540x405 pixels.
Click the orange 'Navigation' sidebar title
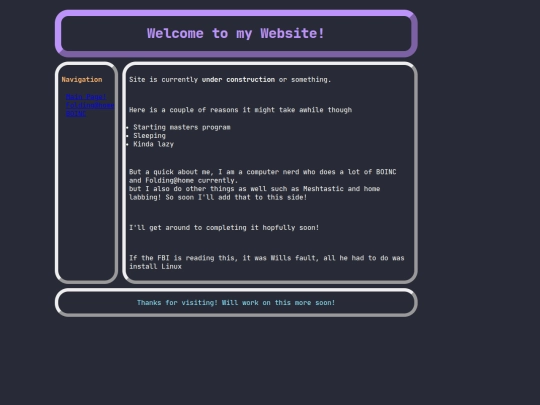click(x=82, y=80)
